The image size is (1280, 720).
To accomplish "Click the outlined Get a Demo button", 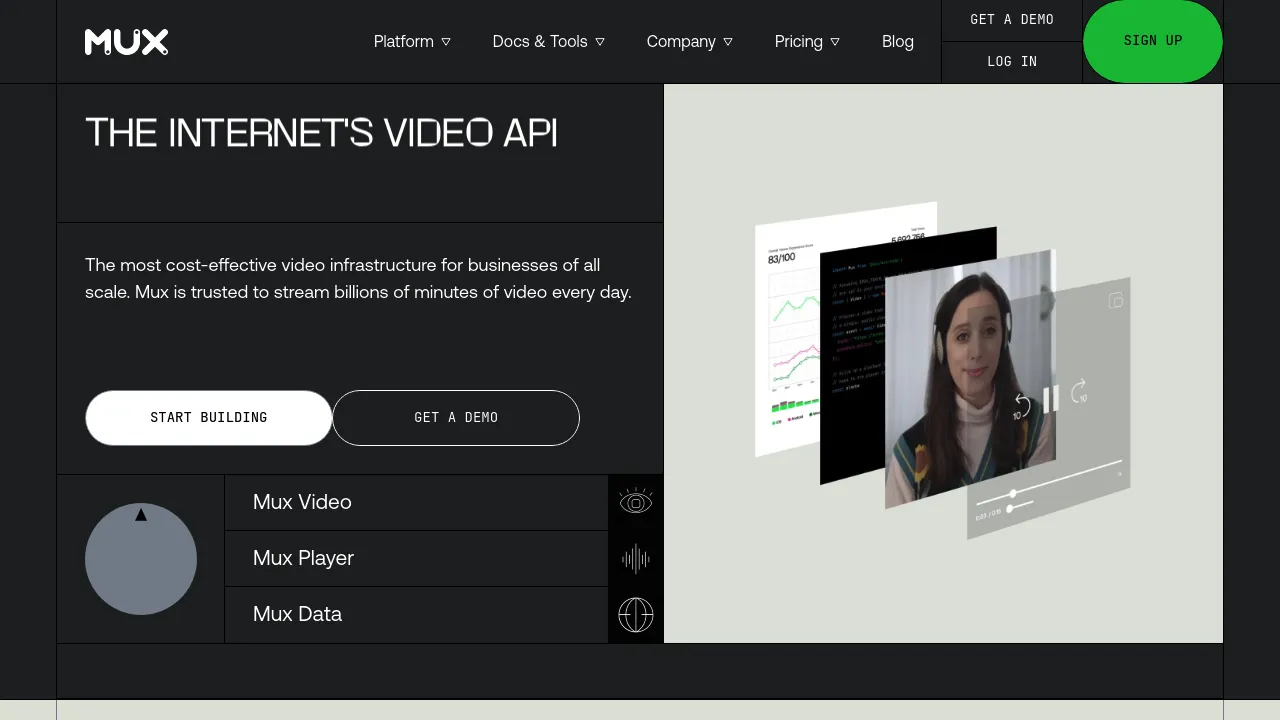I will coord(456,418).
